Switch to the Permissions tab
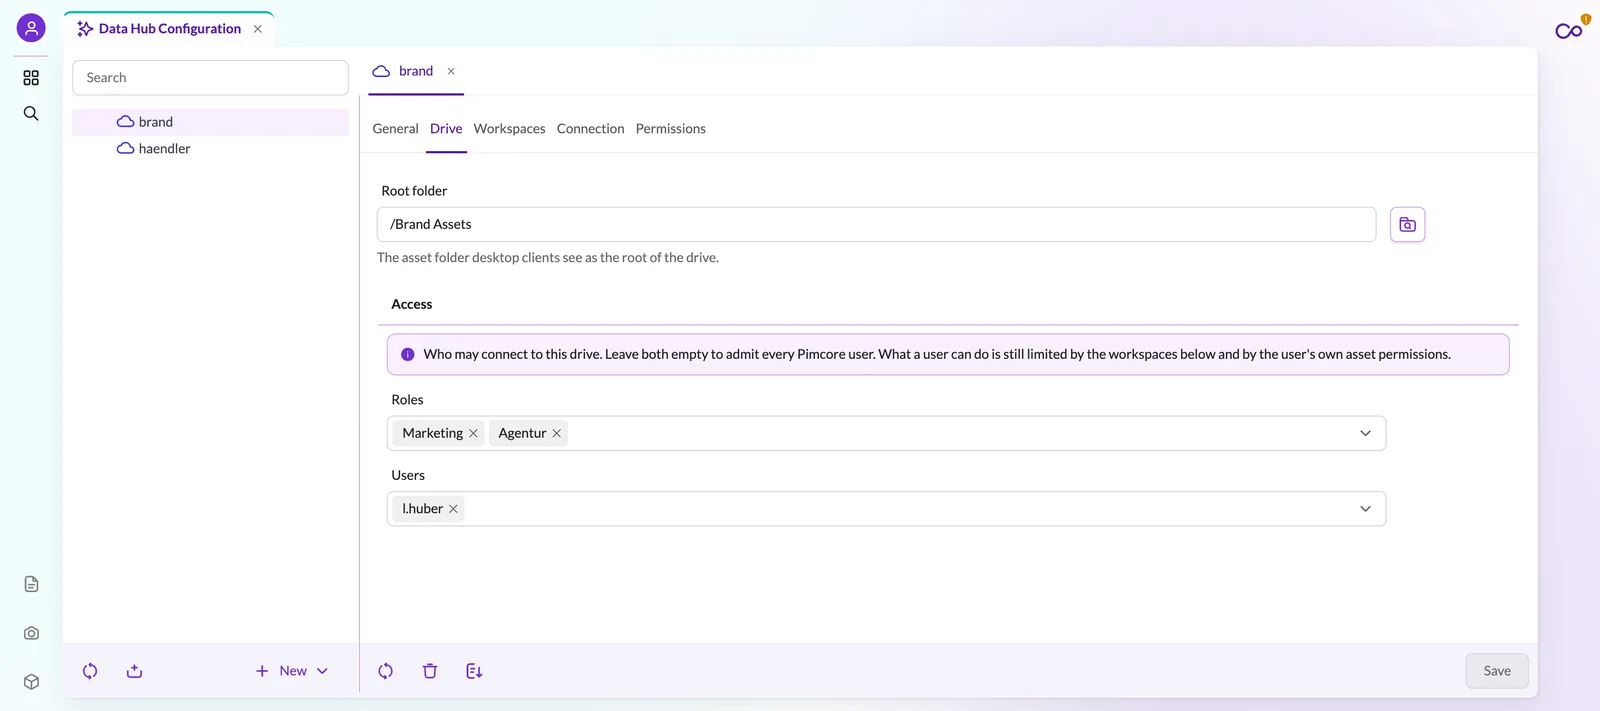 tap(670, 129)
